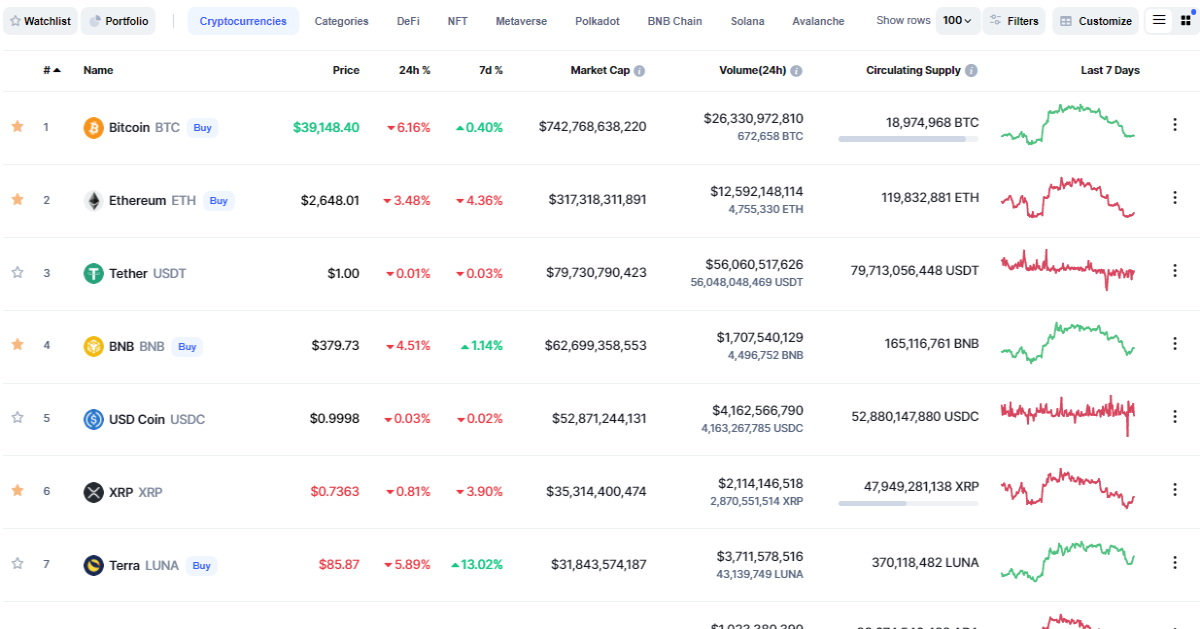Viewport: 1200px width, 629px height.
Task: Click XRP circulating supply progress bar
Action: tap(908, 503)
